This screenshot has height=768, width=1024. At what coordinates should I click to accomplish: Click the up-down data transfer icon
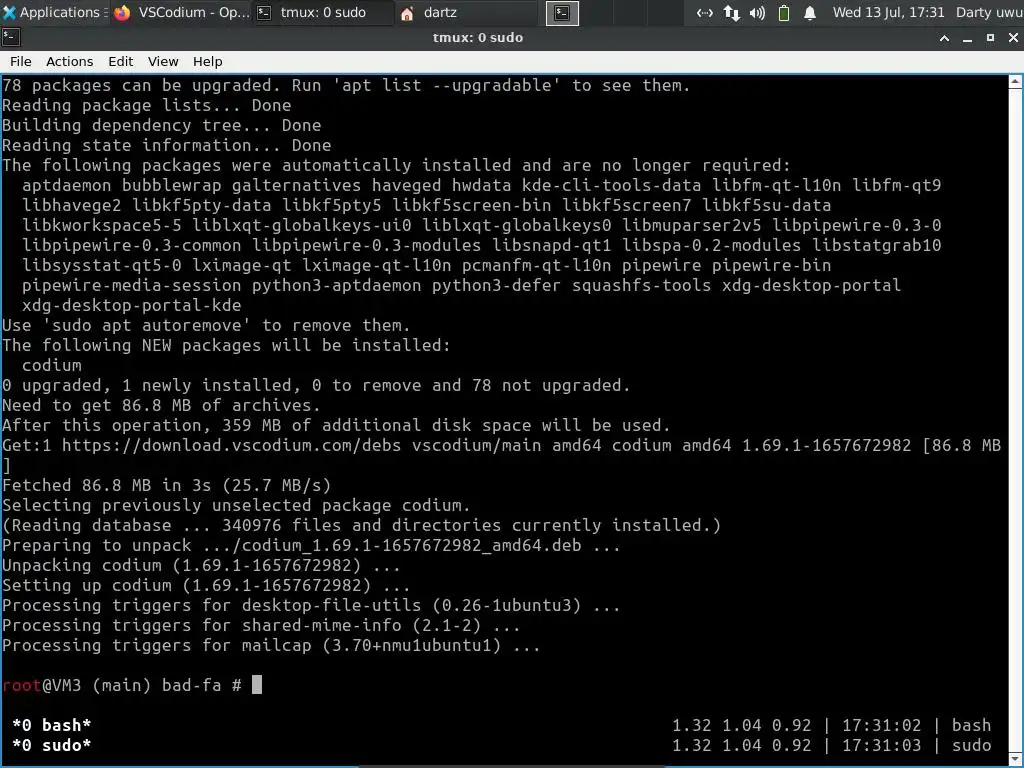[731, 13]
